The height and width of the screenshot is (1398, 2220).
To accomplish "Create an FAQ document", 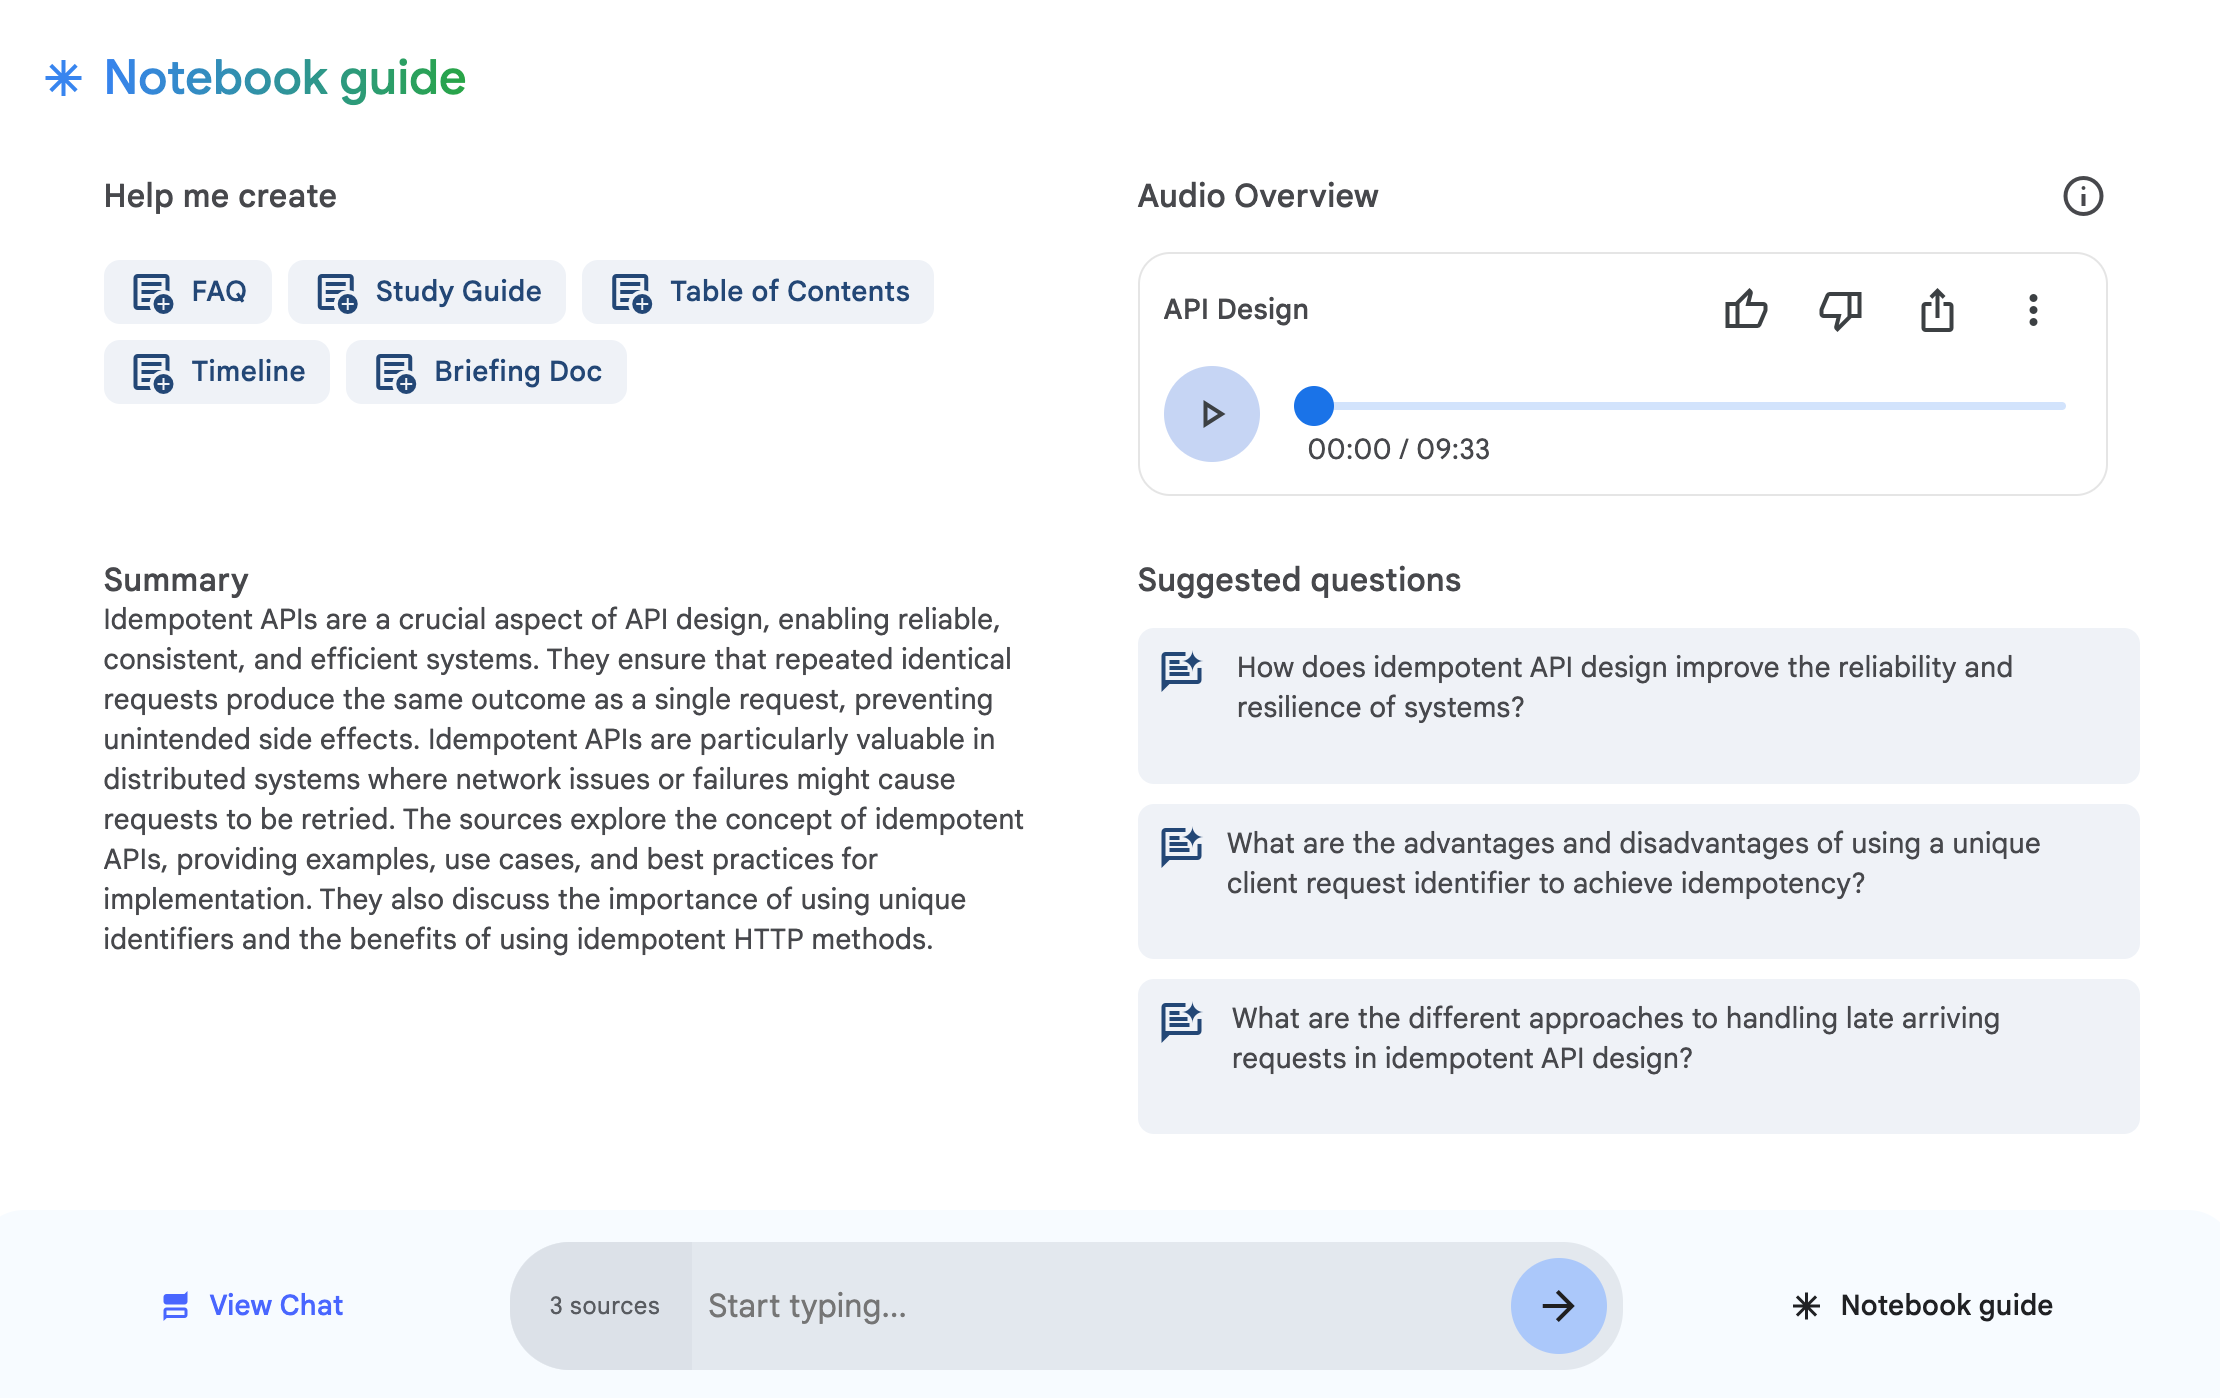I will point(188,292).
